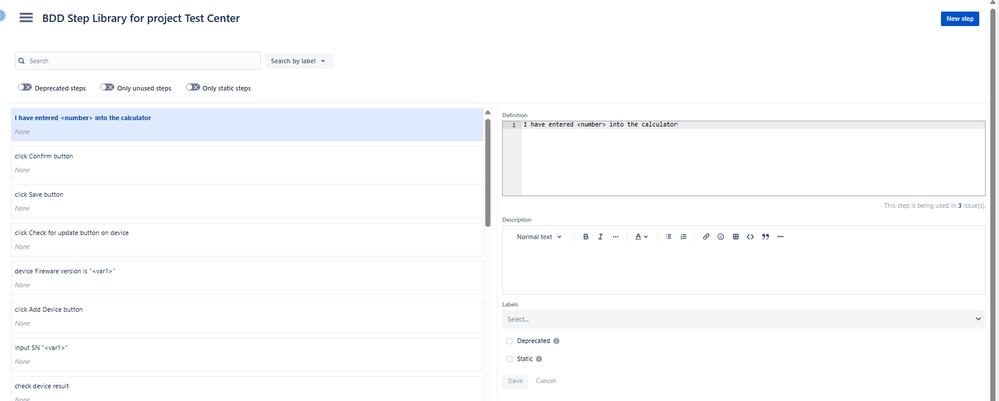
Task: Select the 'click Confirm button' step
Action: pyautogui.click(x=247, y=163)
